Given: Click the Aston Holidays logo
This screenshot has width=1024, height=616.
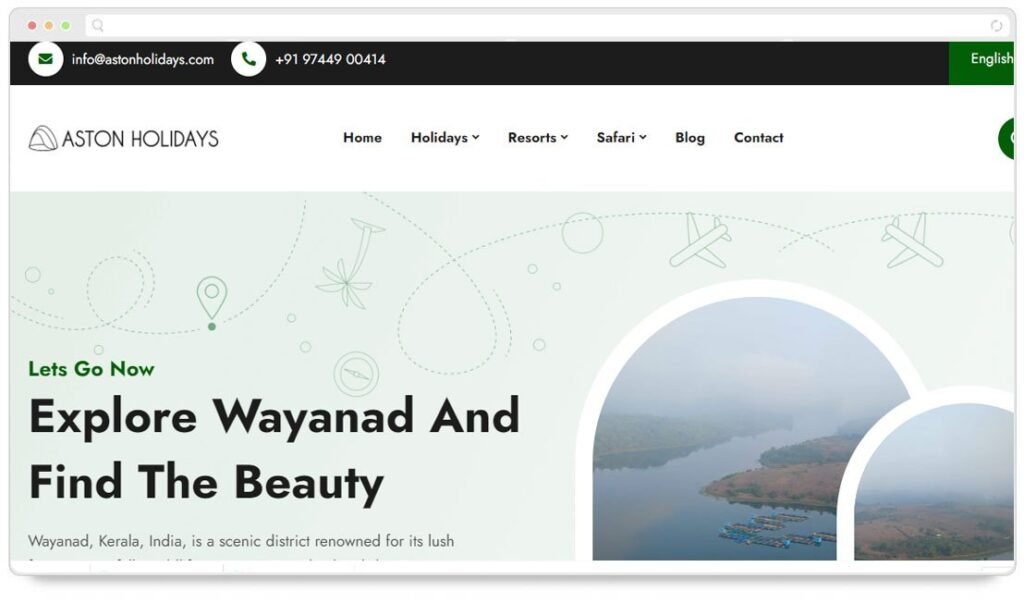Looking at the screenshot, I should pos(123,138).
